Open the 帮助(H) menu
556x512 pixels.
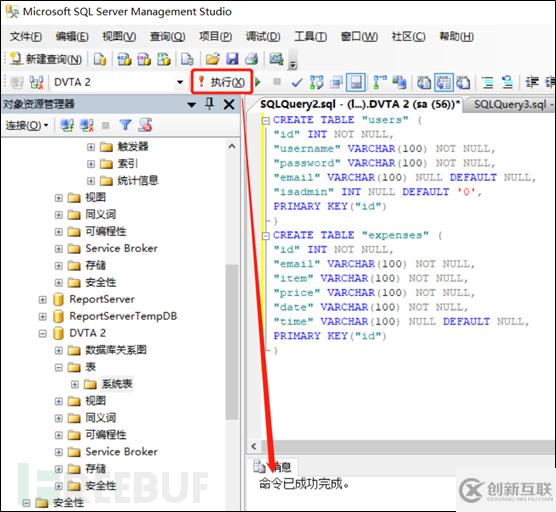[x=457, y=37]
